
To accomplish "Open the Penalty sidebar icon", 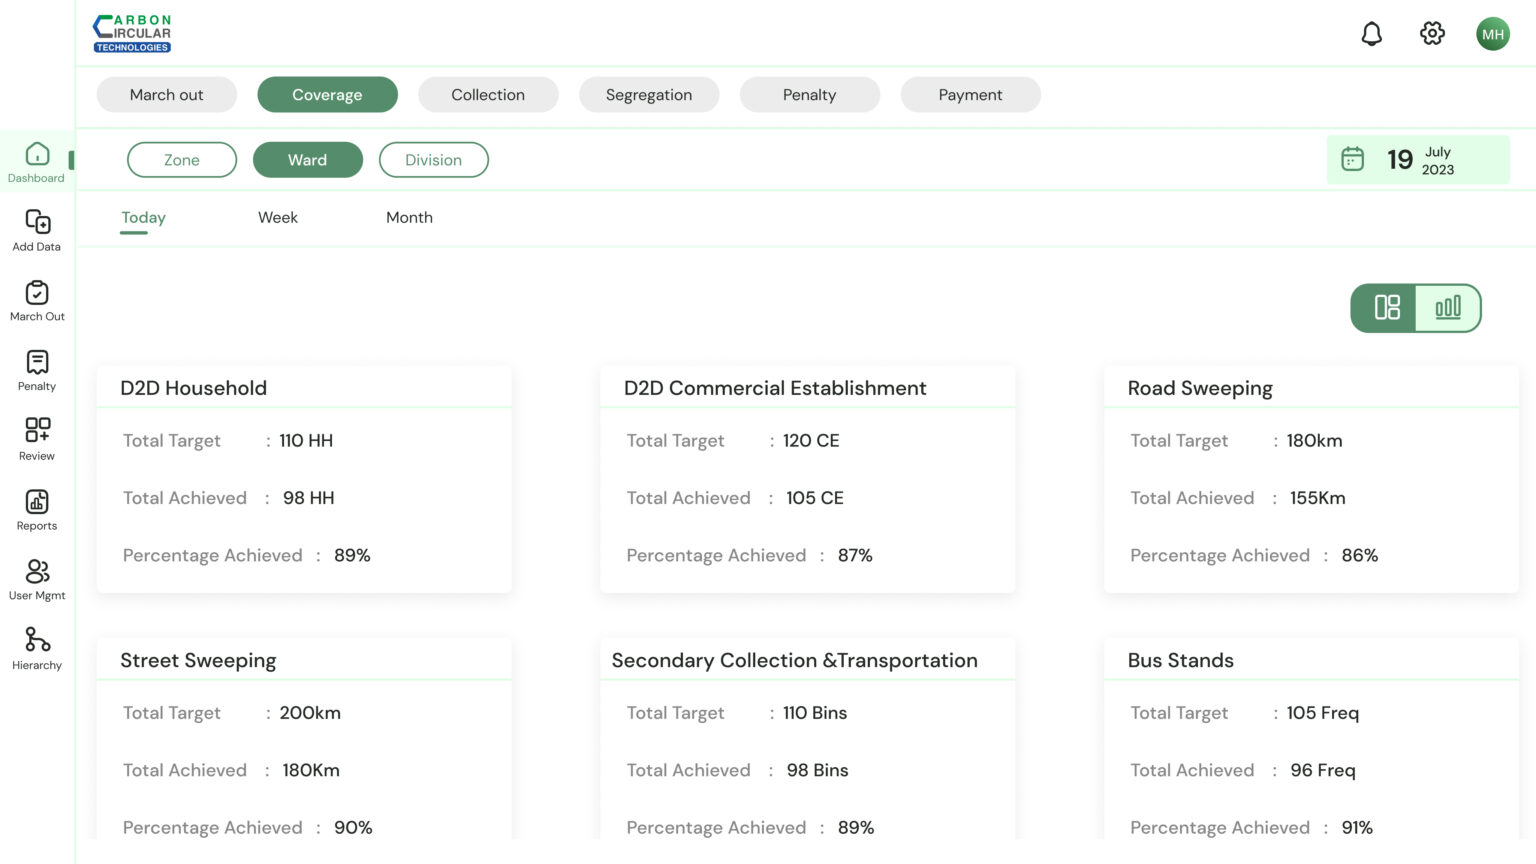I will pyautogui.click(x=37, y=370).
